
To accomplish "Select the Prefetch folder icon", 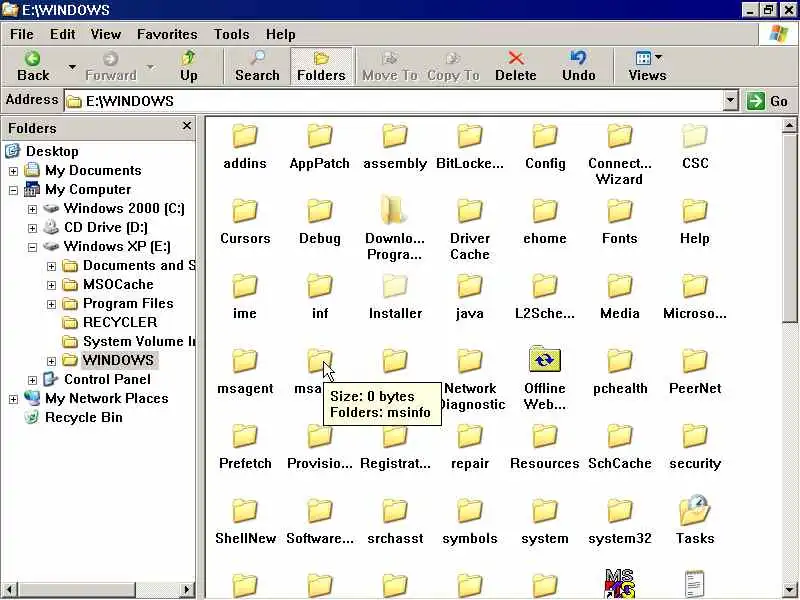I will pyautogui.click(x=245, y=436).
